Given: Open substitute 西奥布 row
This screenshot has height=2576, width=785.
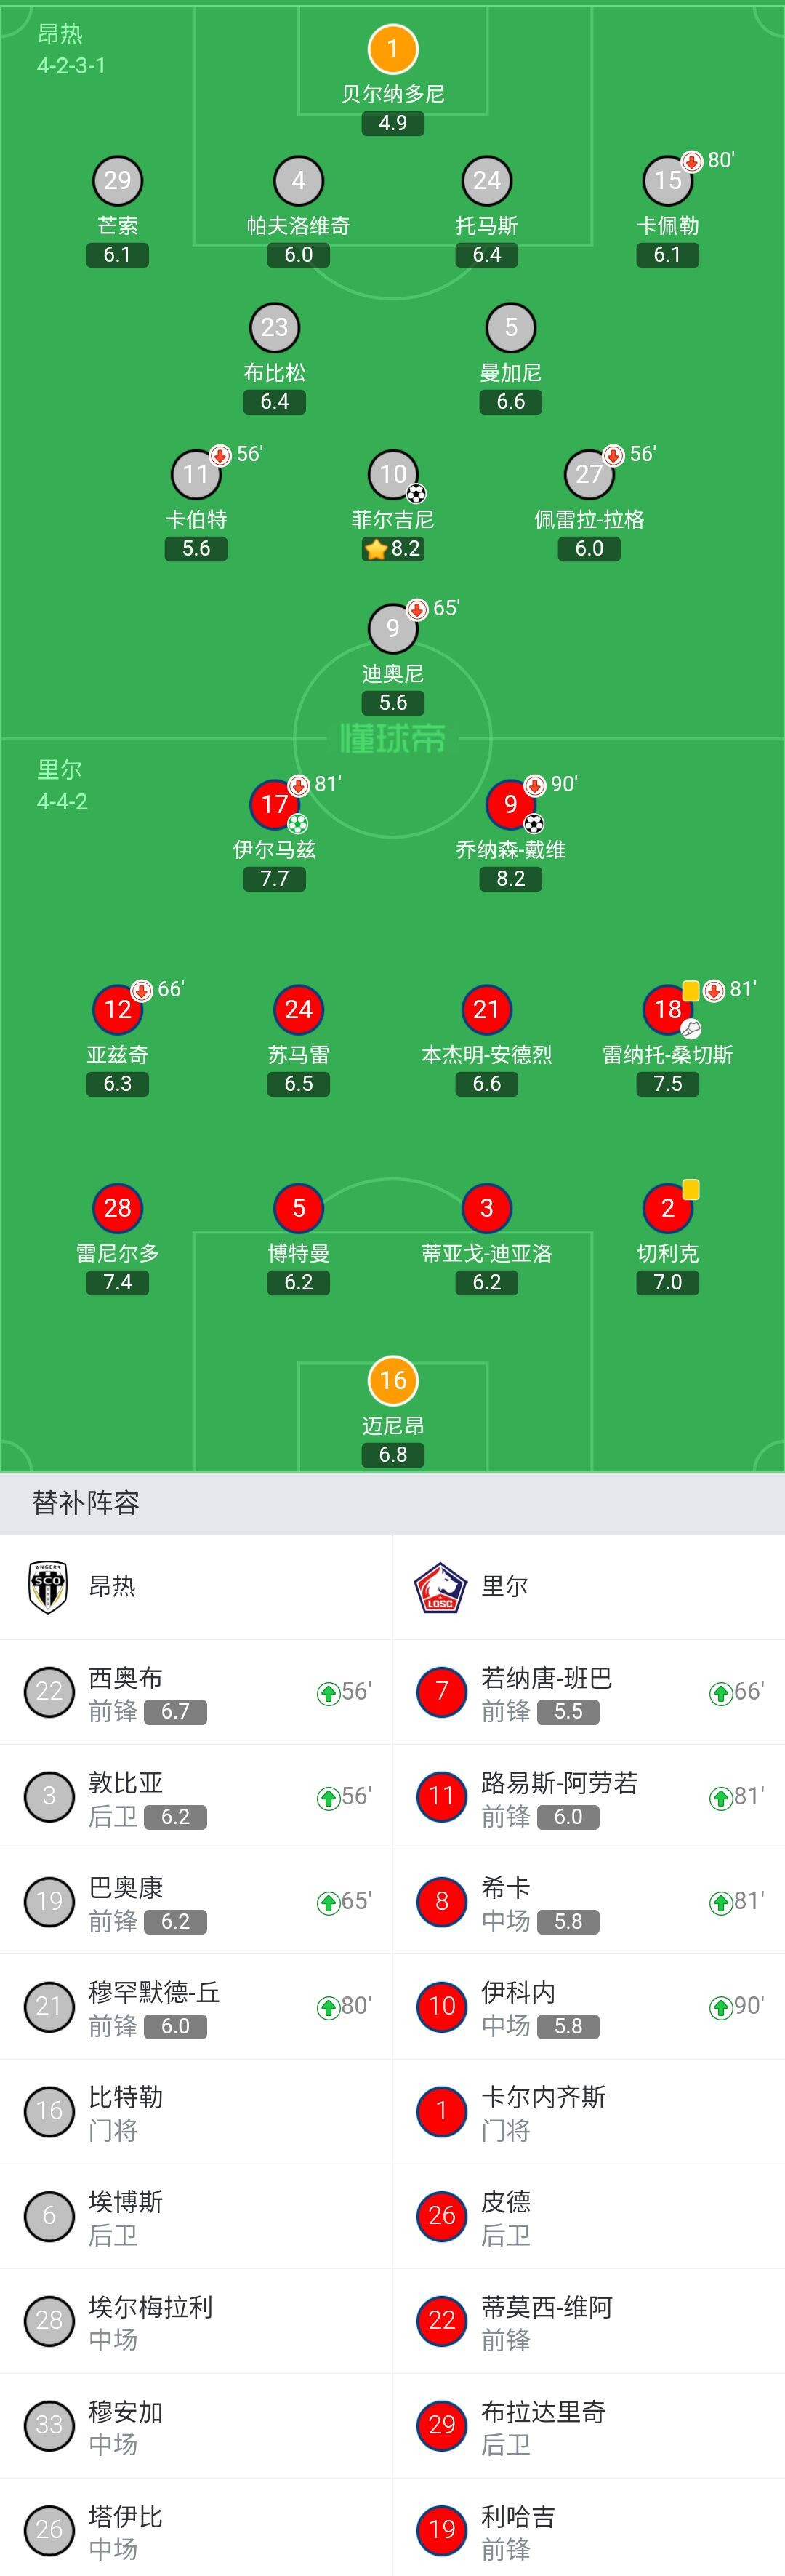Looking at the screenshot, I should [x=196, y=1692].
